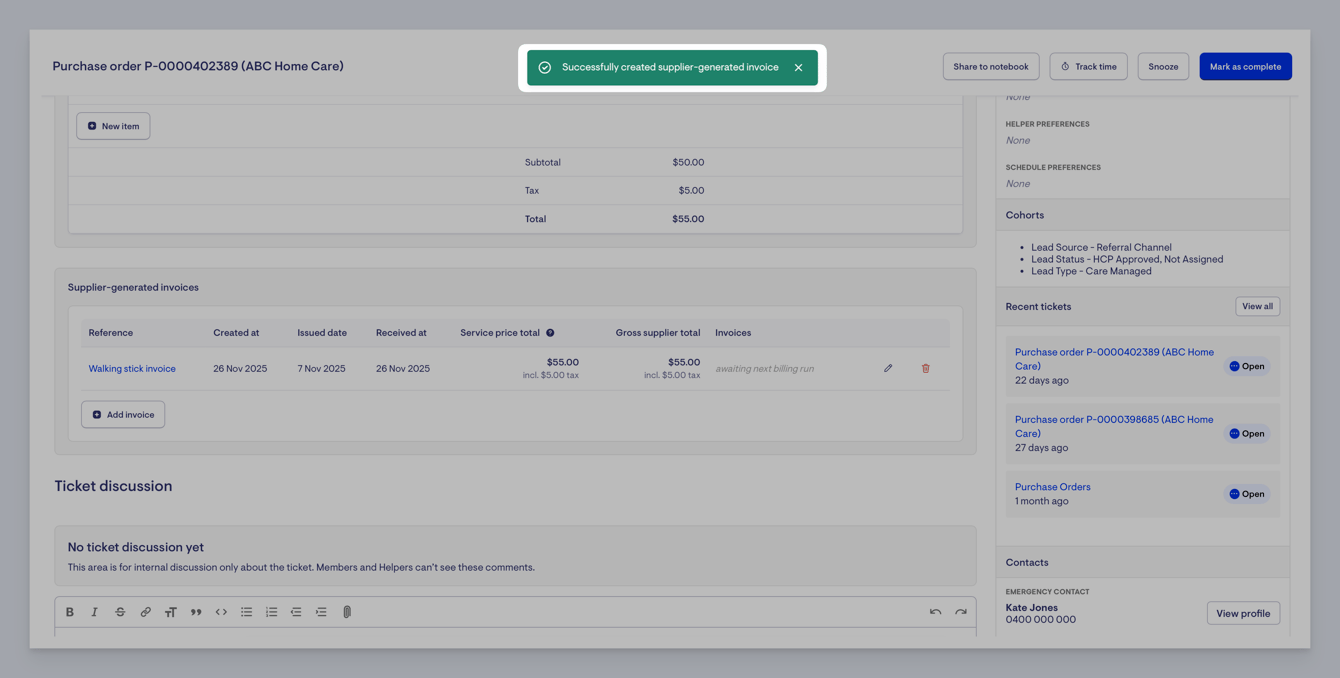1340x678 pixels.
Task: Toggle bold formatting in discussion editor
Action: pyautogui.click(x=70, y=612)
